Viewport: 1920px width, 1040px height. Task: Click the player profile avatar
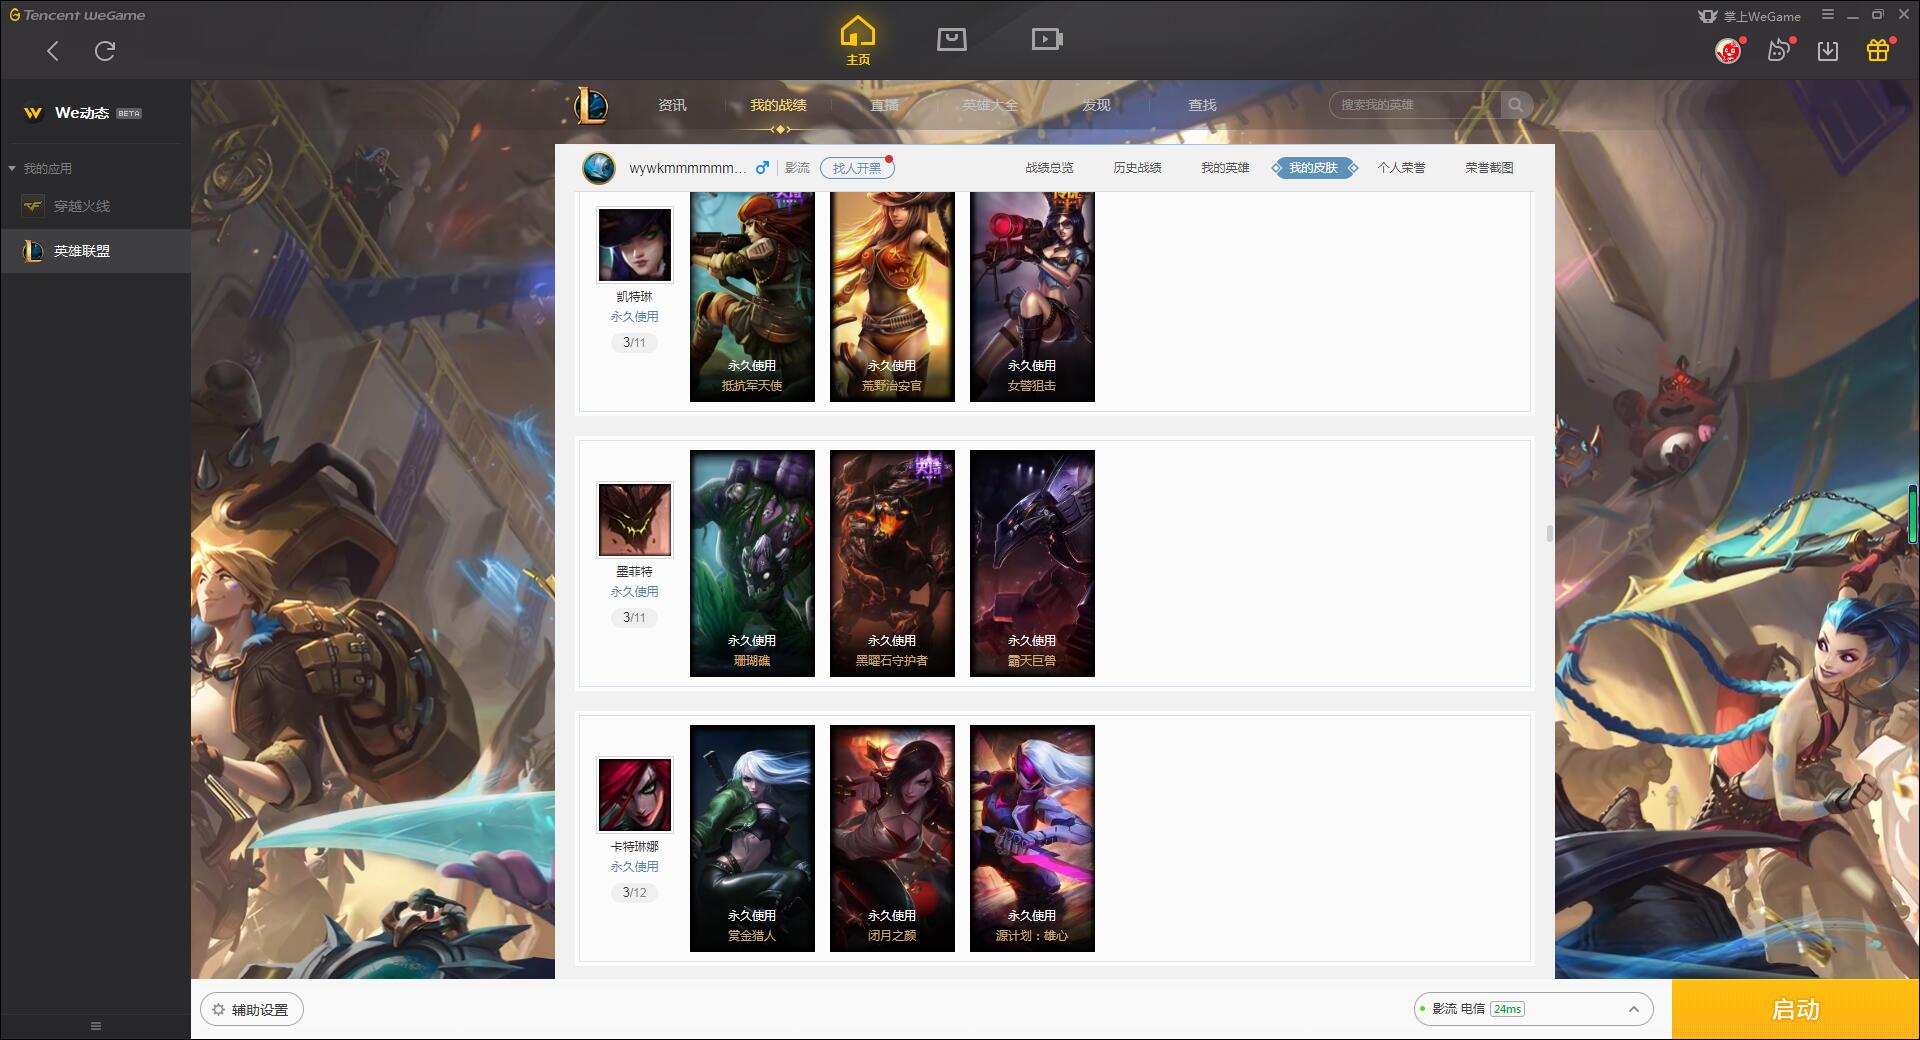click(x=599, y=168)
